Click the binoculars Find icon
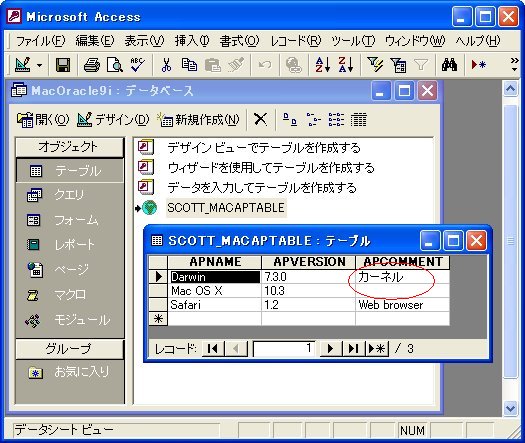This screenshot has width=525, height=443. click(449, 65)
